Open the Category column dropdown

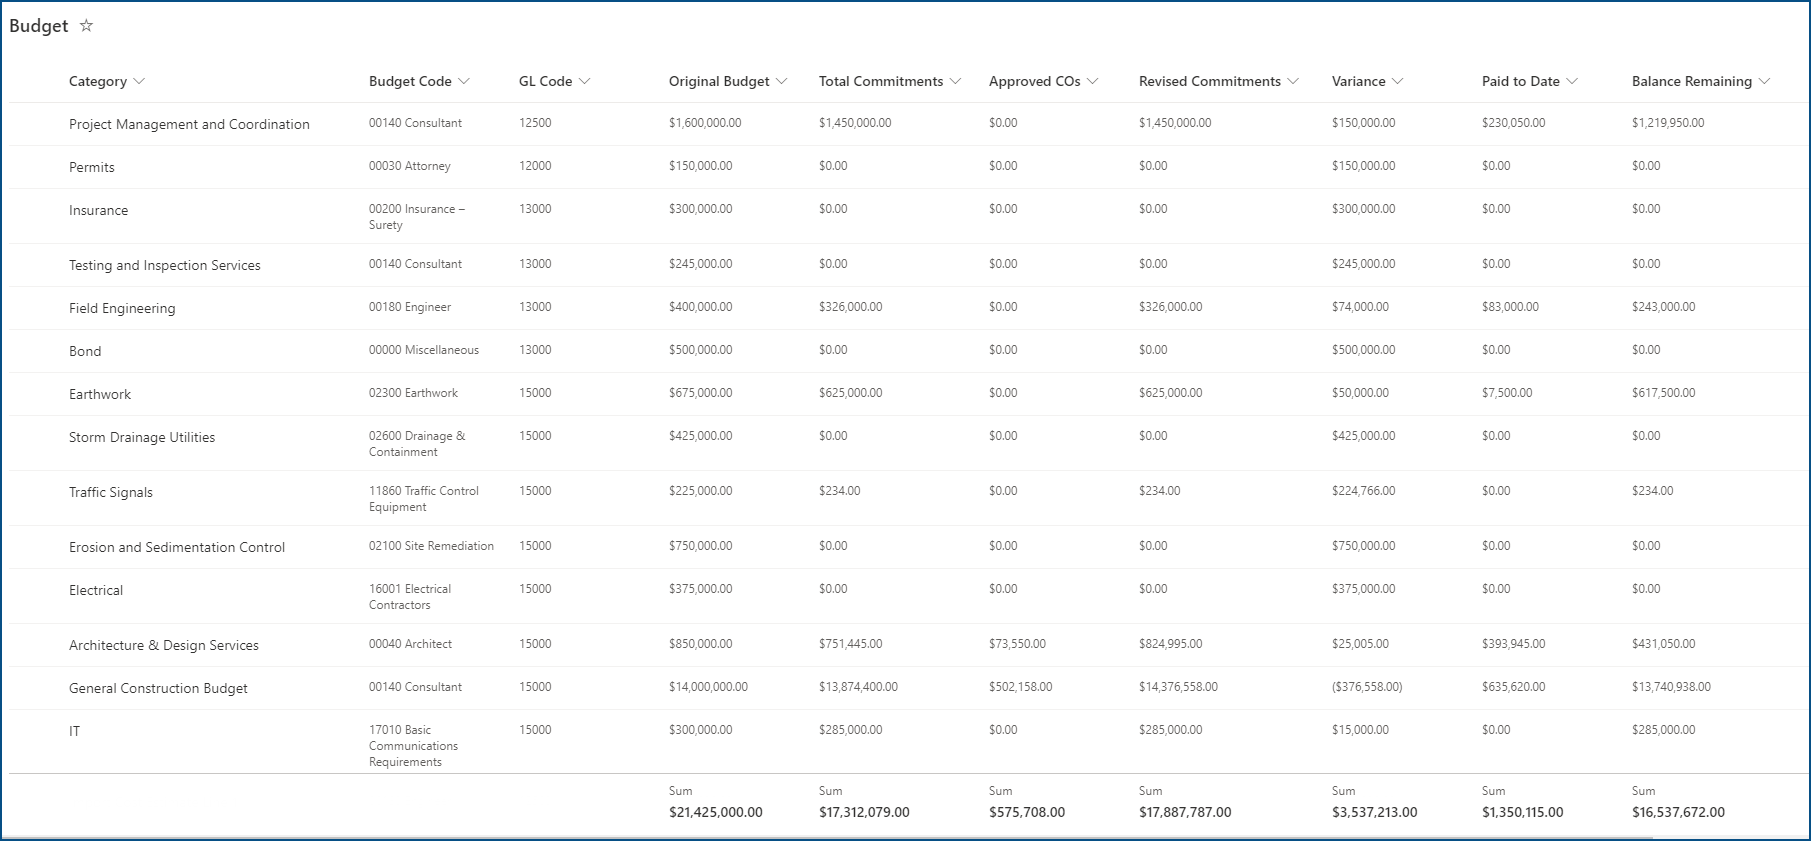[139, 81]
